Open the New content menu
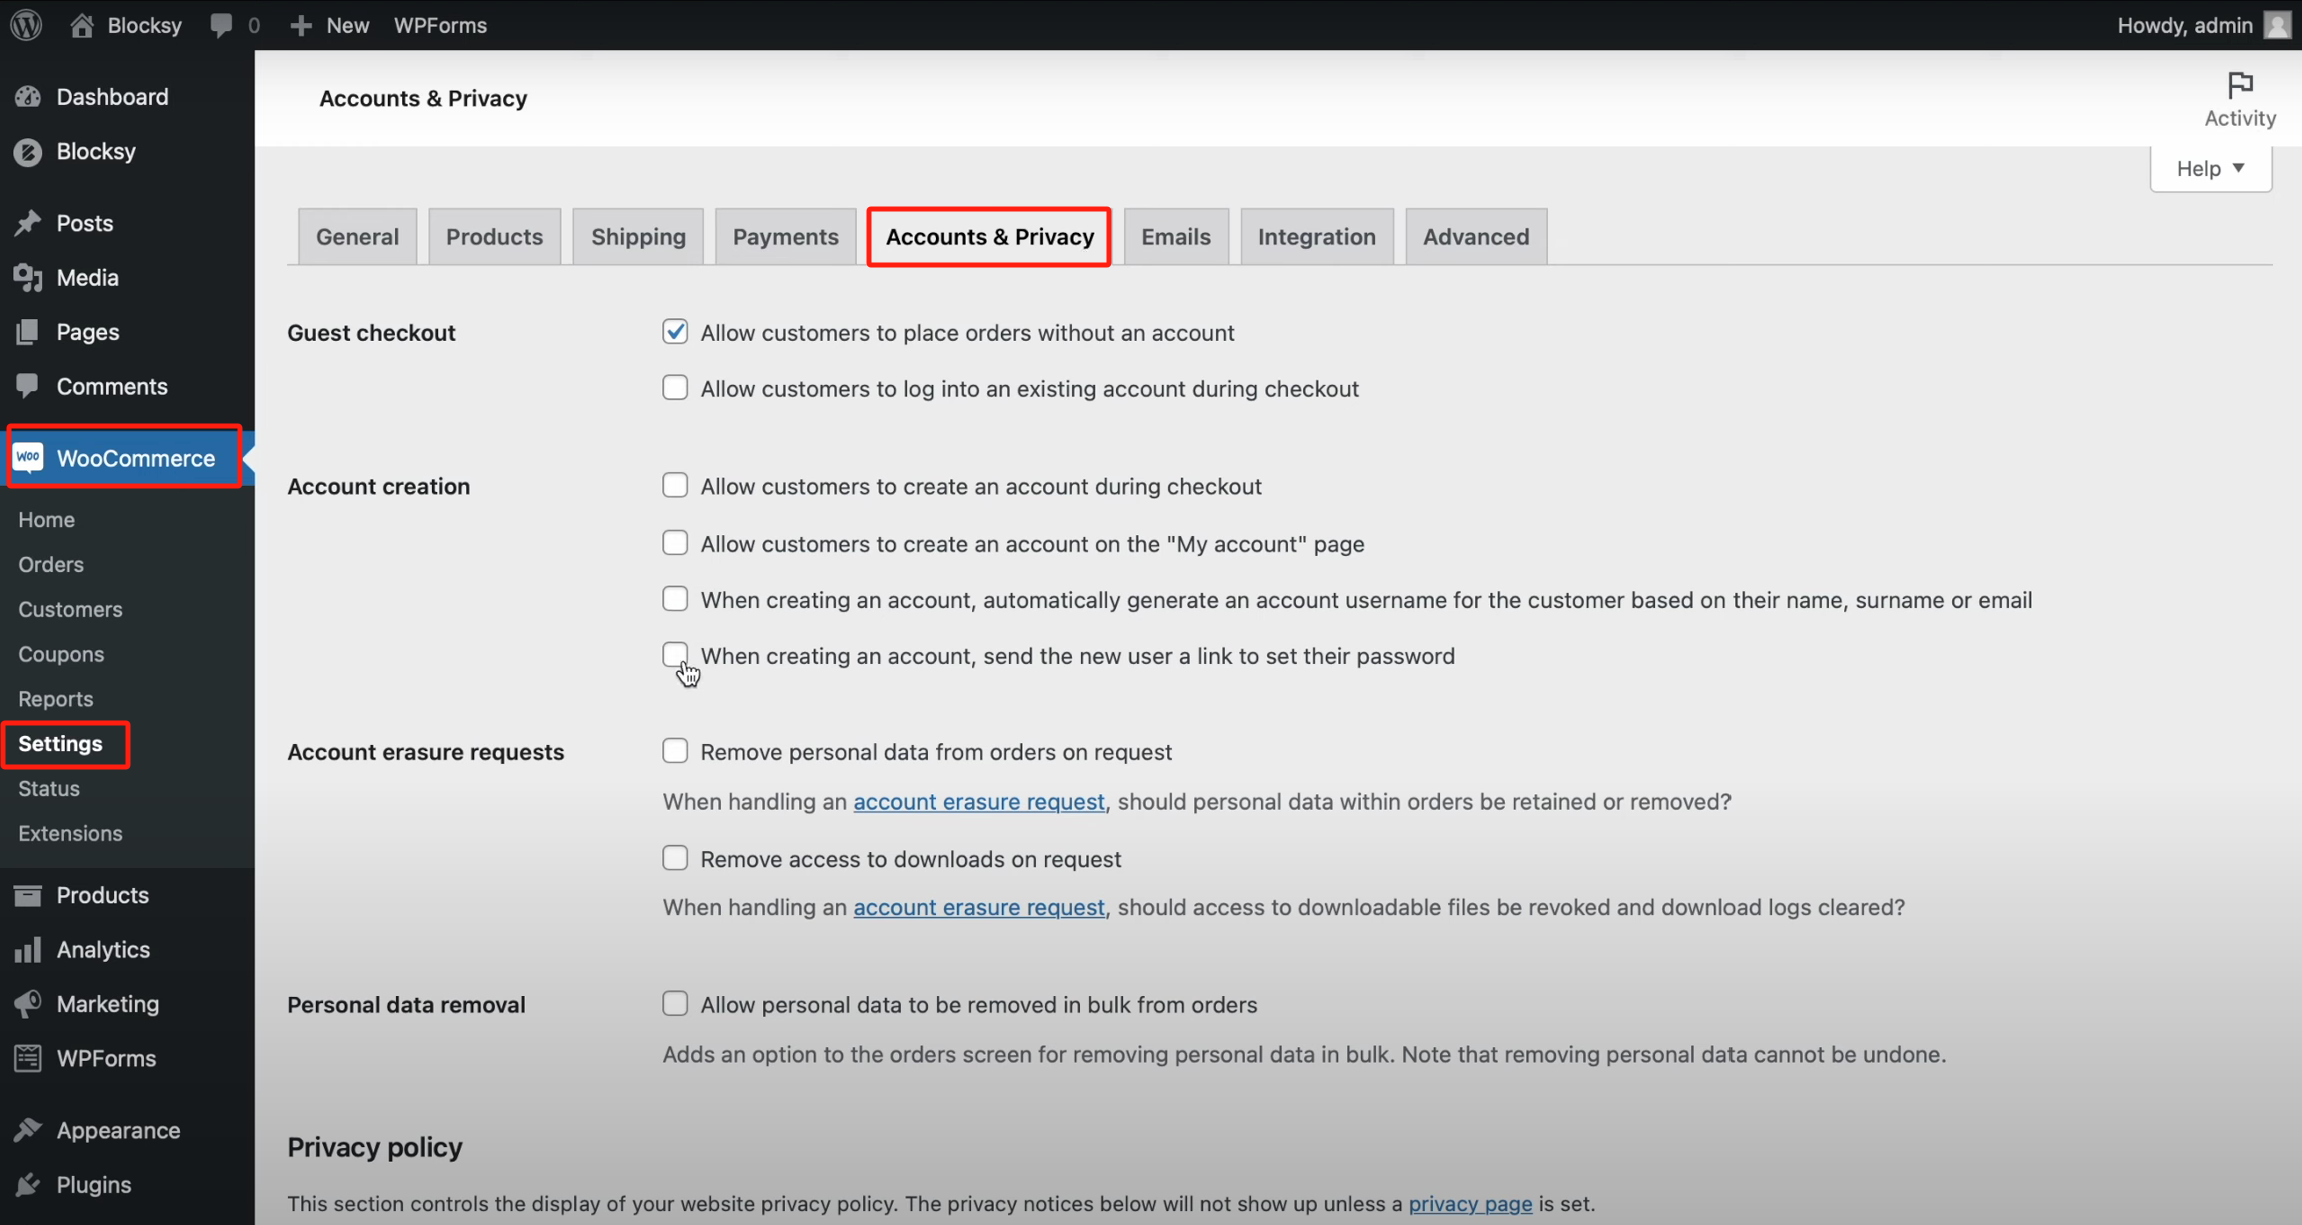 [330, 25]
